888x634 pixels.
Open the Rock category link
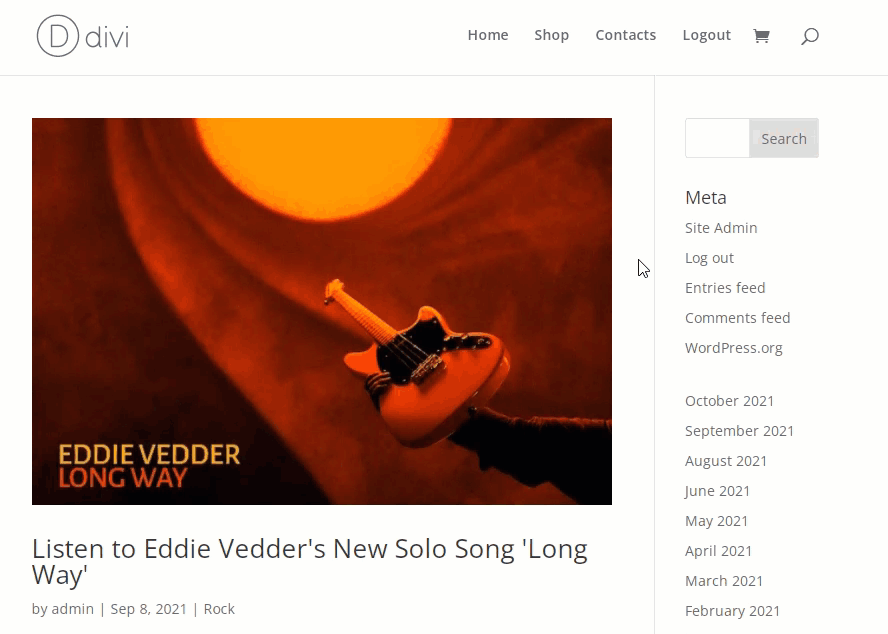click(x=219, y=609)
